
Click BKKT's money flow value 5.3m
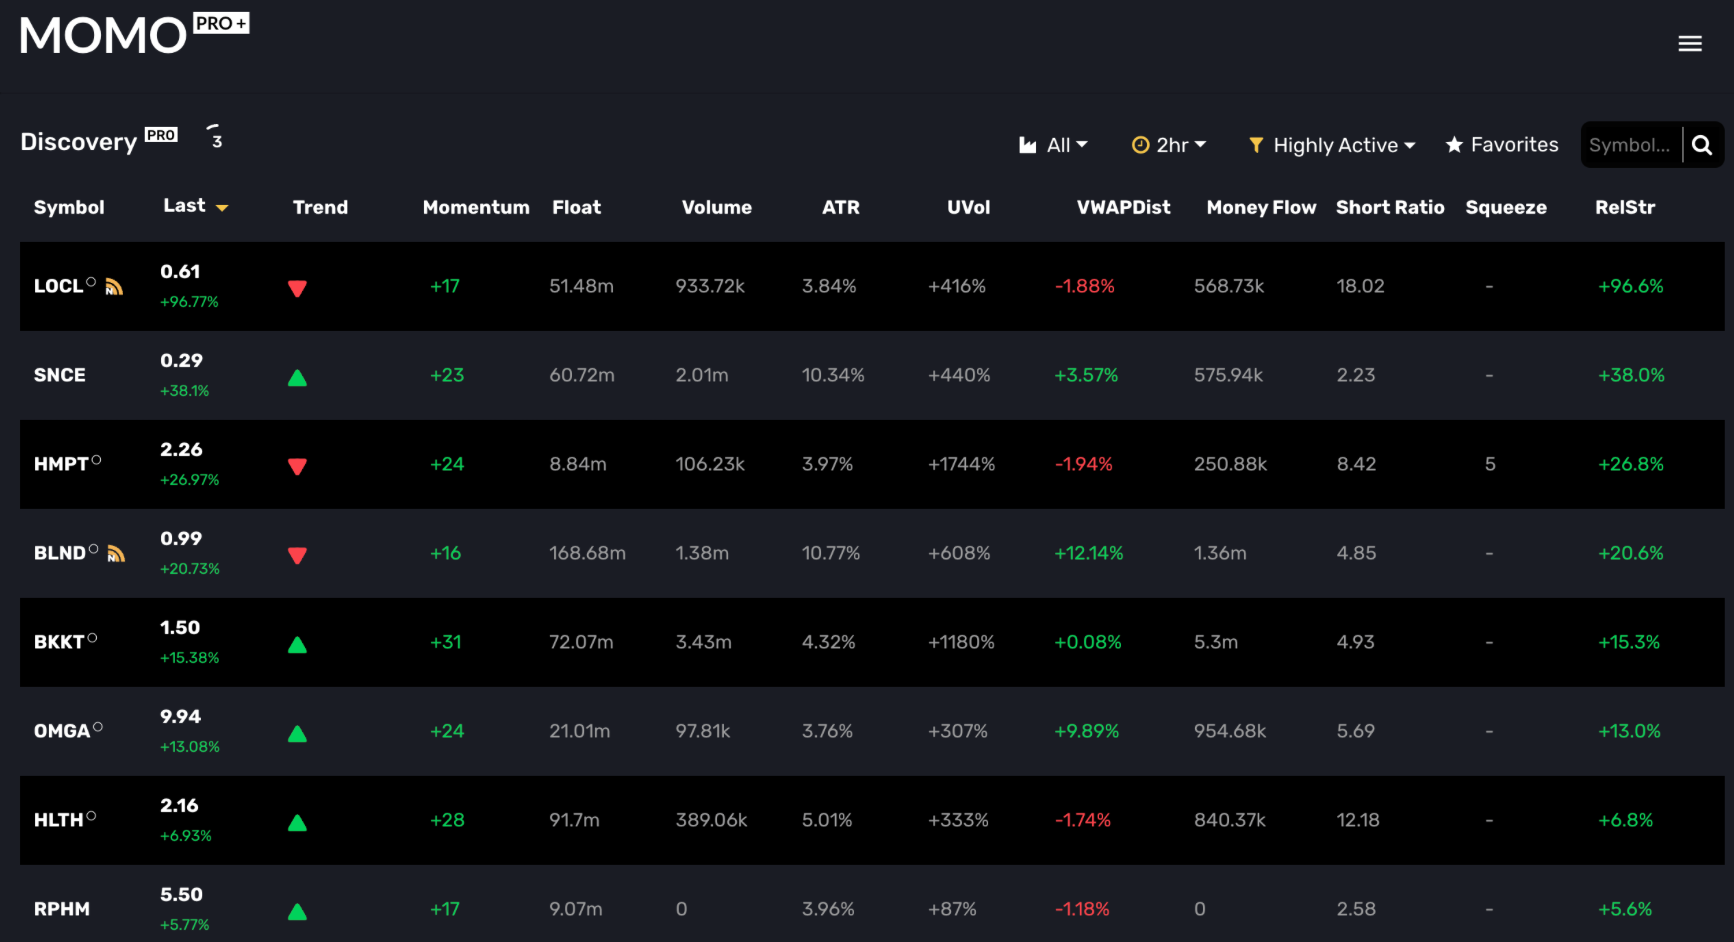coord(1216,642)
